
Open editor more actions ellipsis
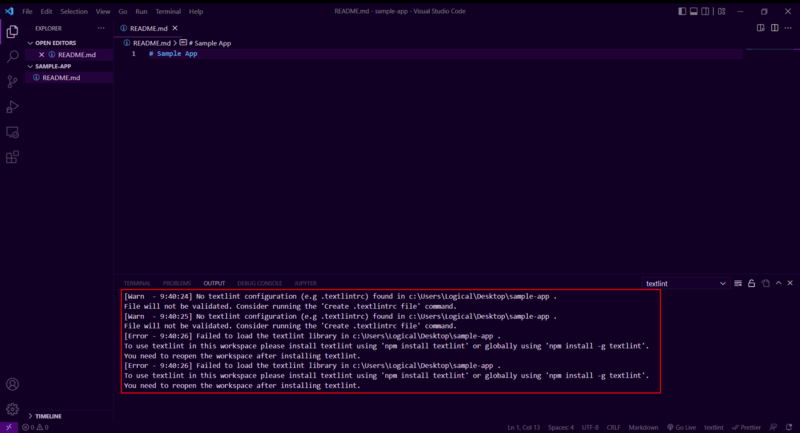[x=788, y=28]
